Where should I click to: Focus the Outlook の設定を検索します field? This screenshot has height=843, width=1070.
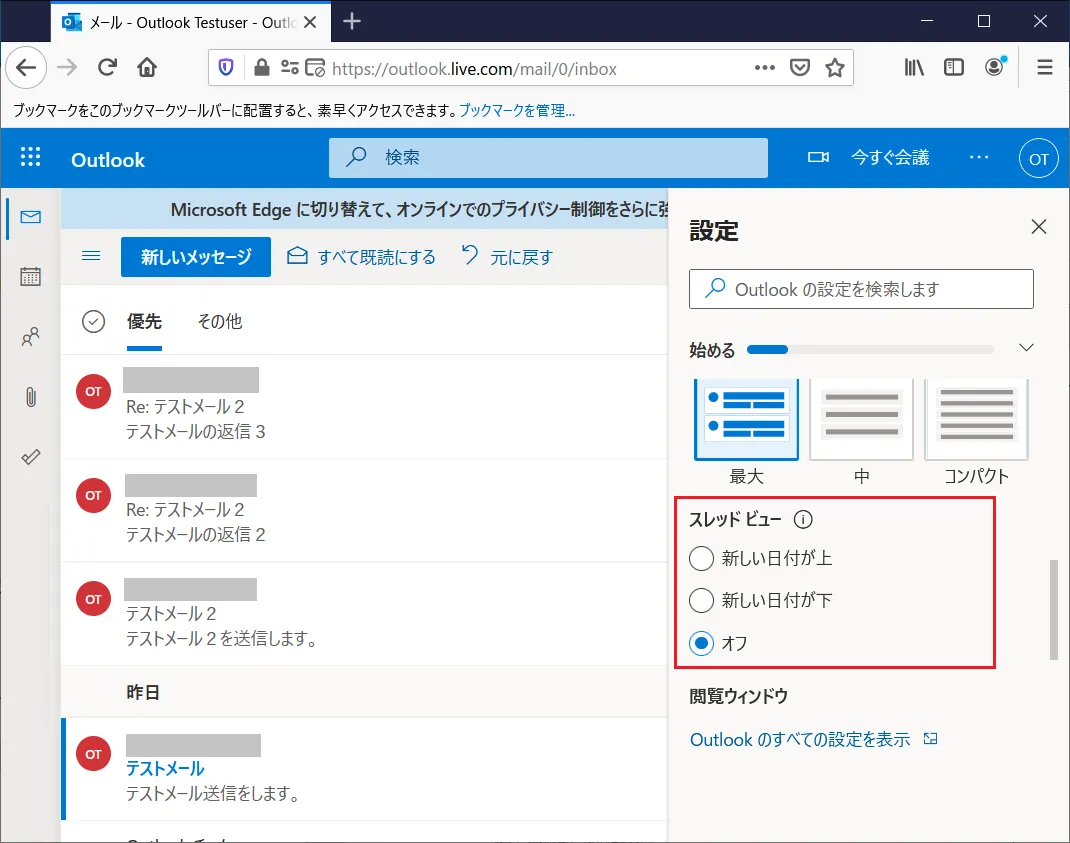point(861,289)
